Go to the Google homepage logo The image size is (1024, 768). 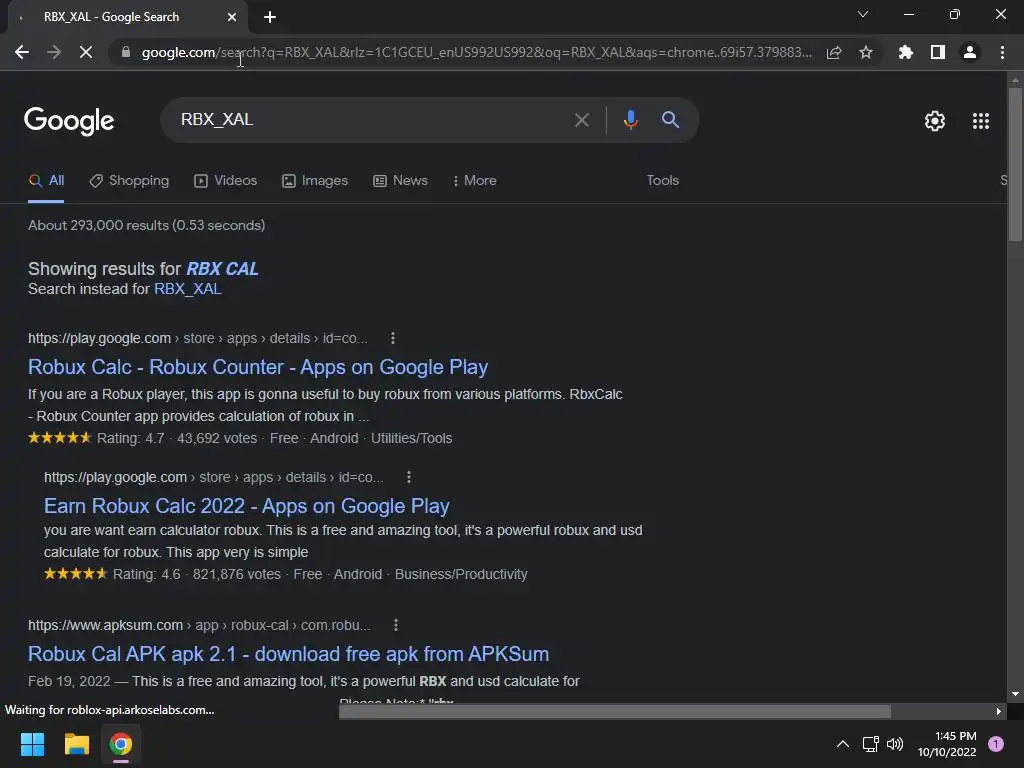69,121
